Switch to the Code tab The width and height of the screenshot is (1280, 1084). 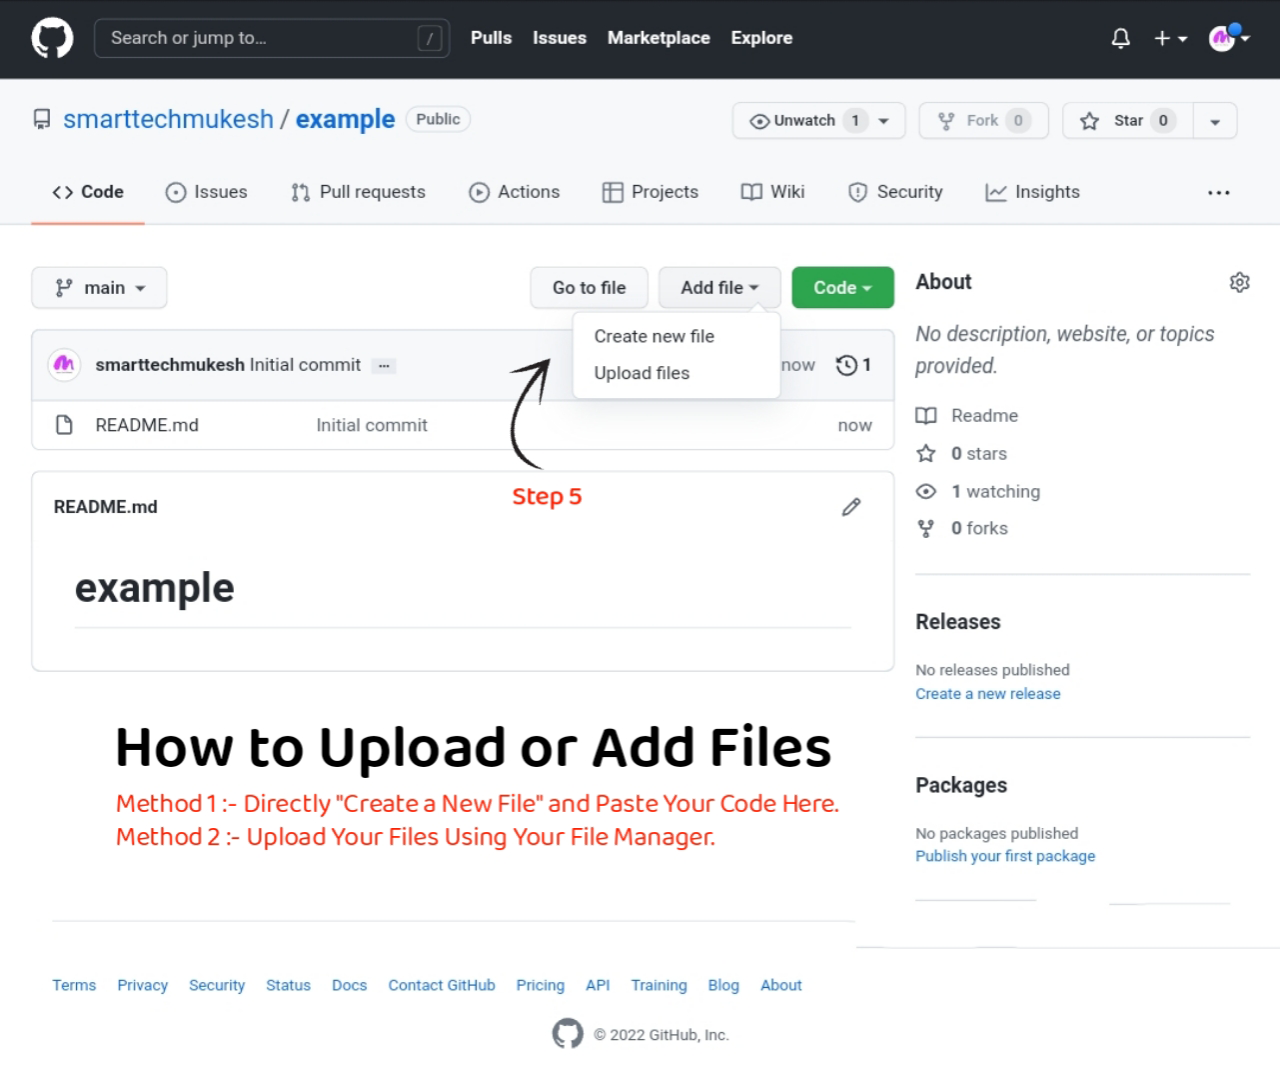click(x=88, y=192)
